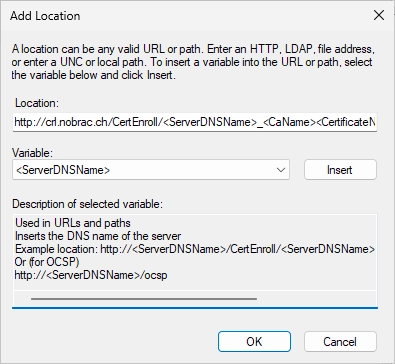Close the Add Location dialog with X

379,15
